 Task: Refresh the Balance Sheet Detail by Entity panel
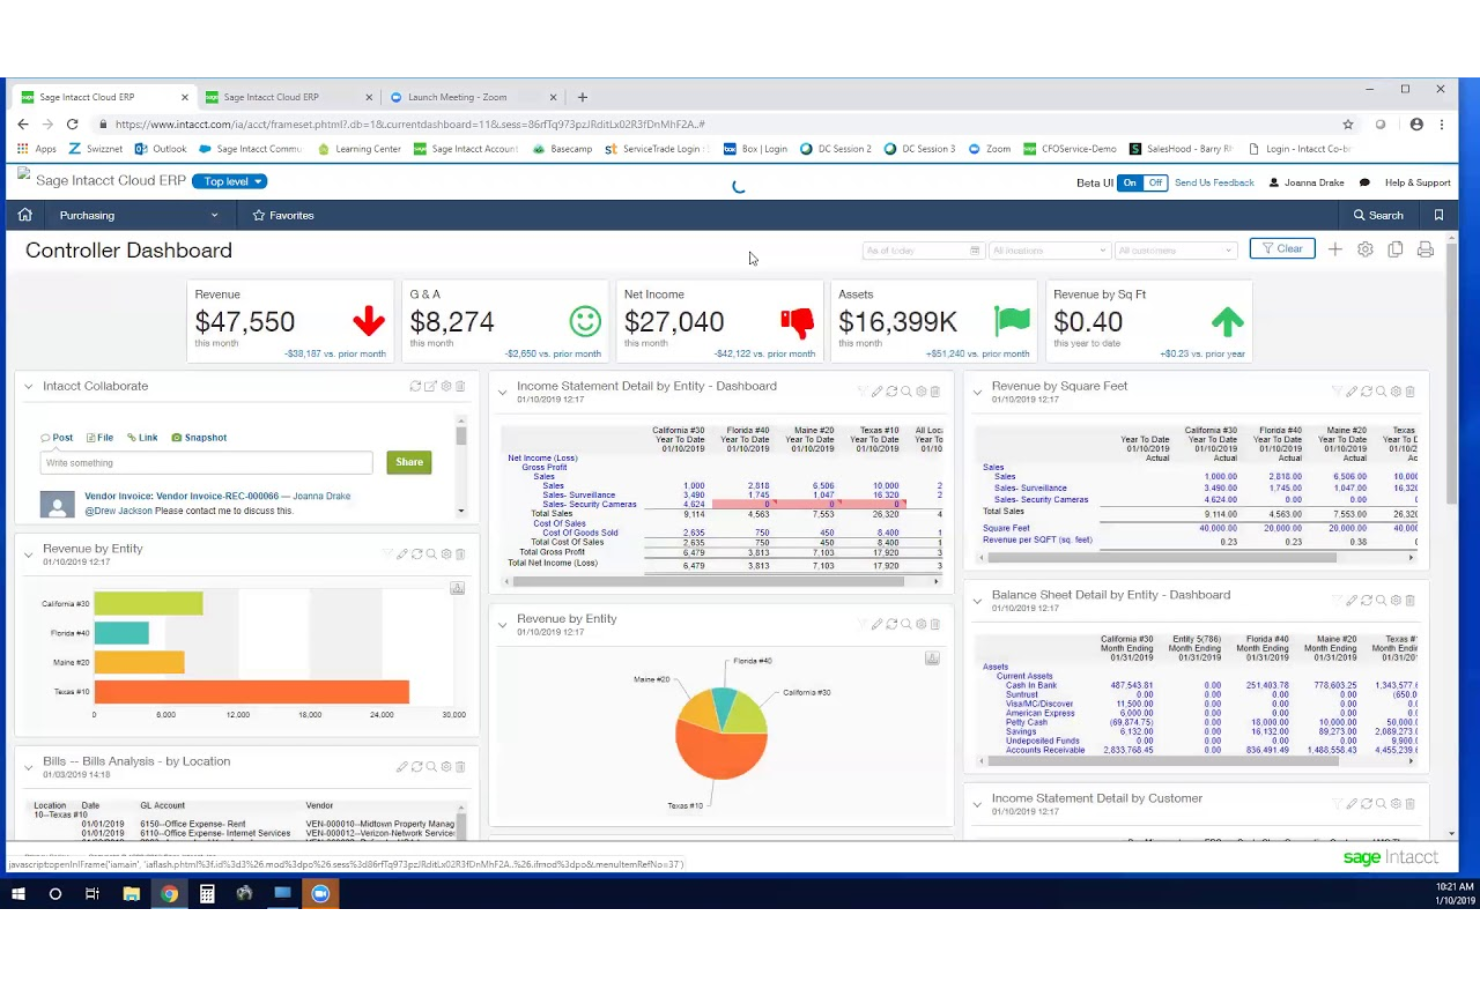point(1366,601)
